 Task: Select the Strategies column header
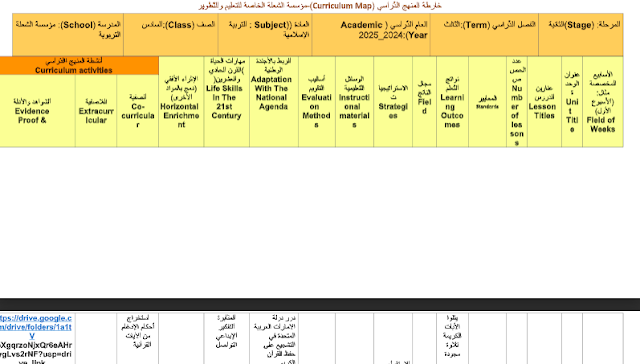point(393,102)
